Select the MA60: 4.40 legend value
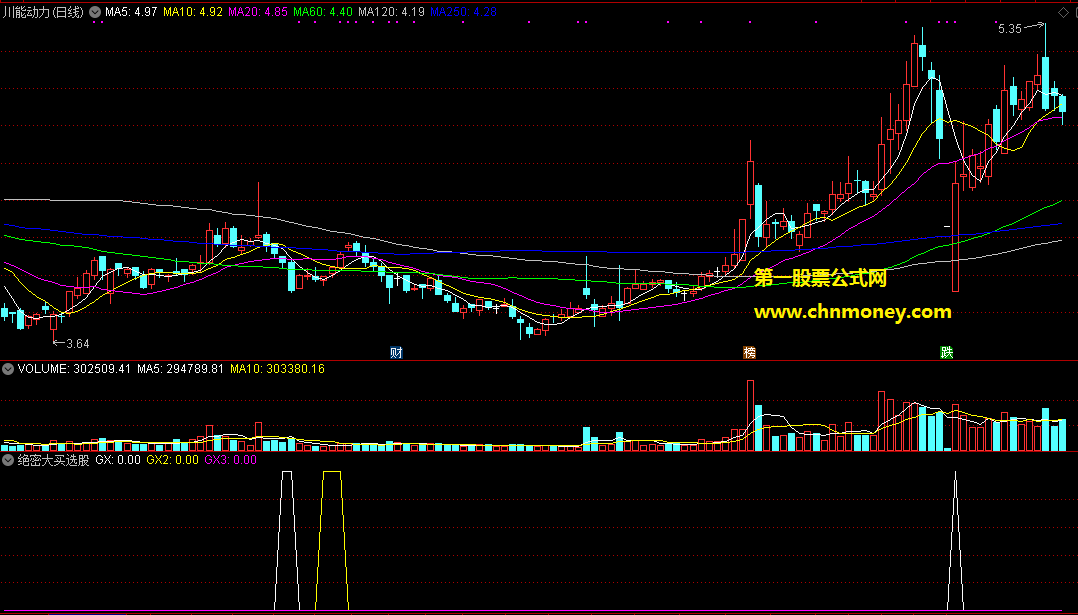1078x615 pixels. pyautogui.click(x=322, y=12)
